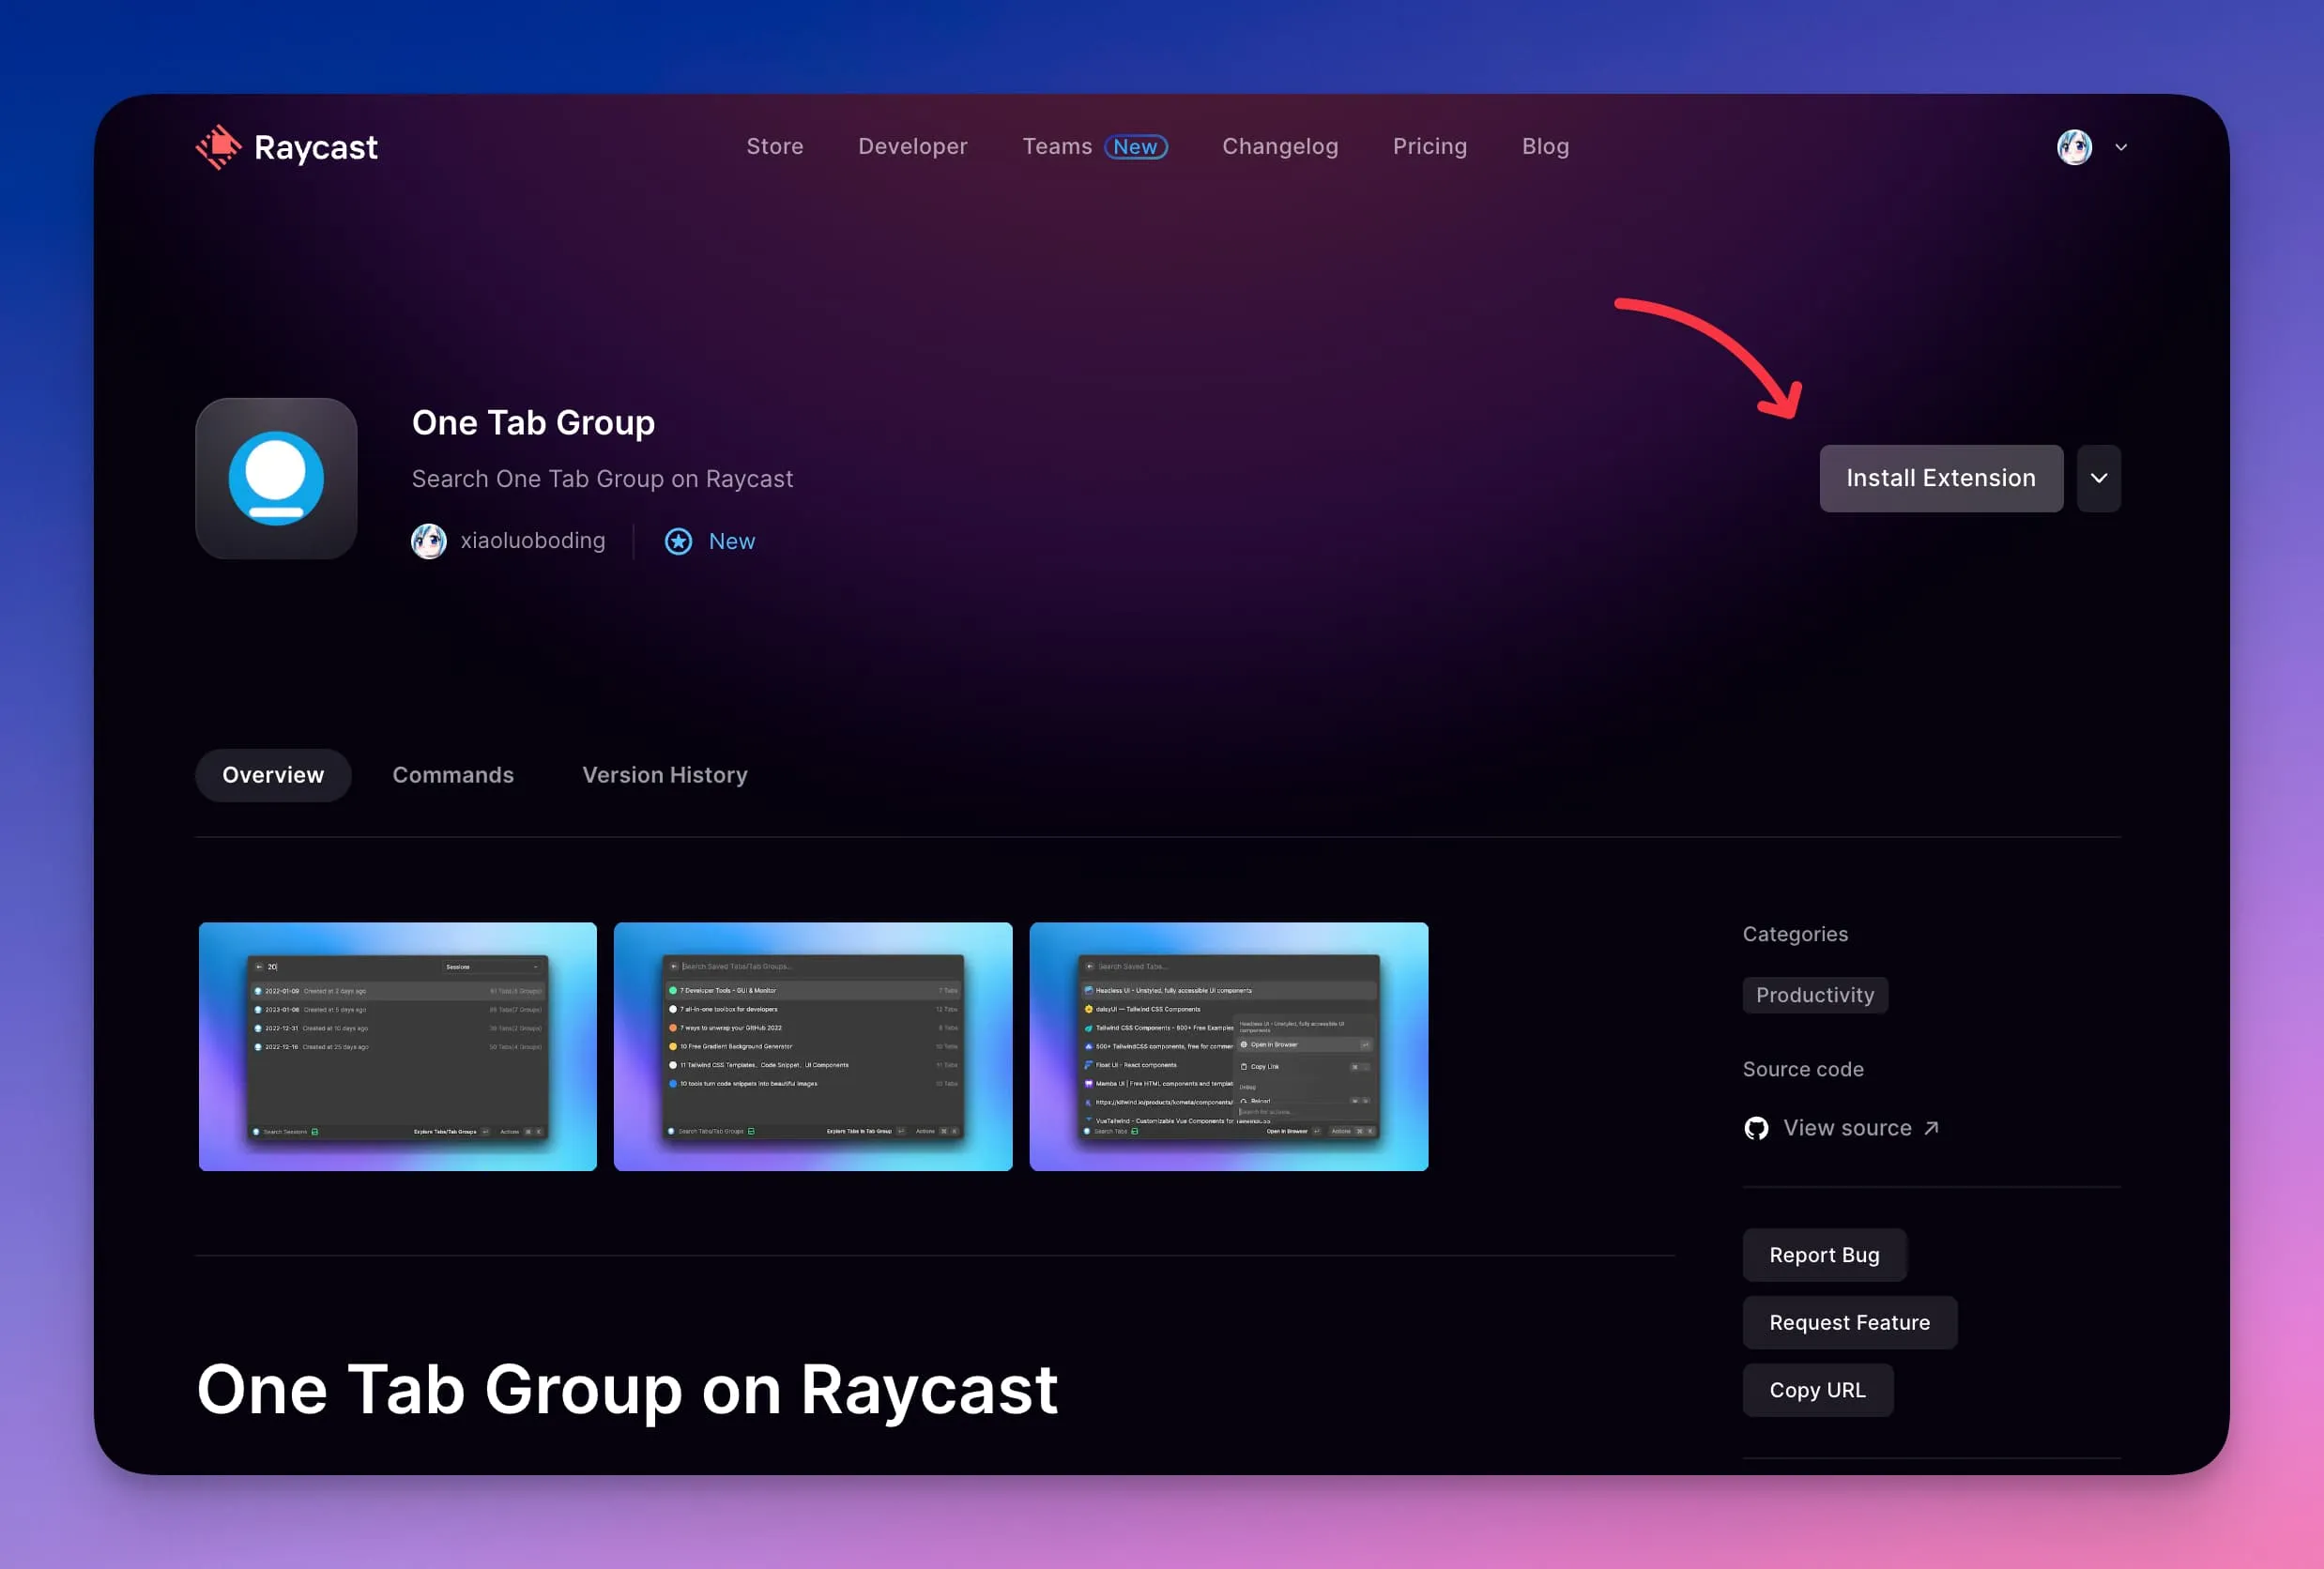Click the One Tab Group extension icon
This screenshot has width=2324, height=1569.
point(276,478)
